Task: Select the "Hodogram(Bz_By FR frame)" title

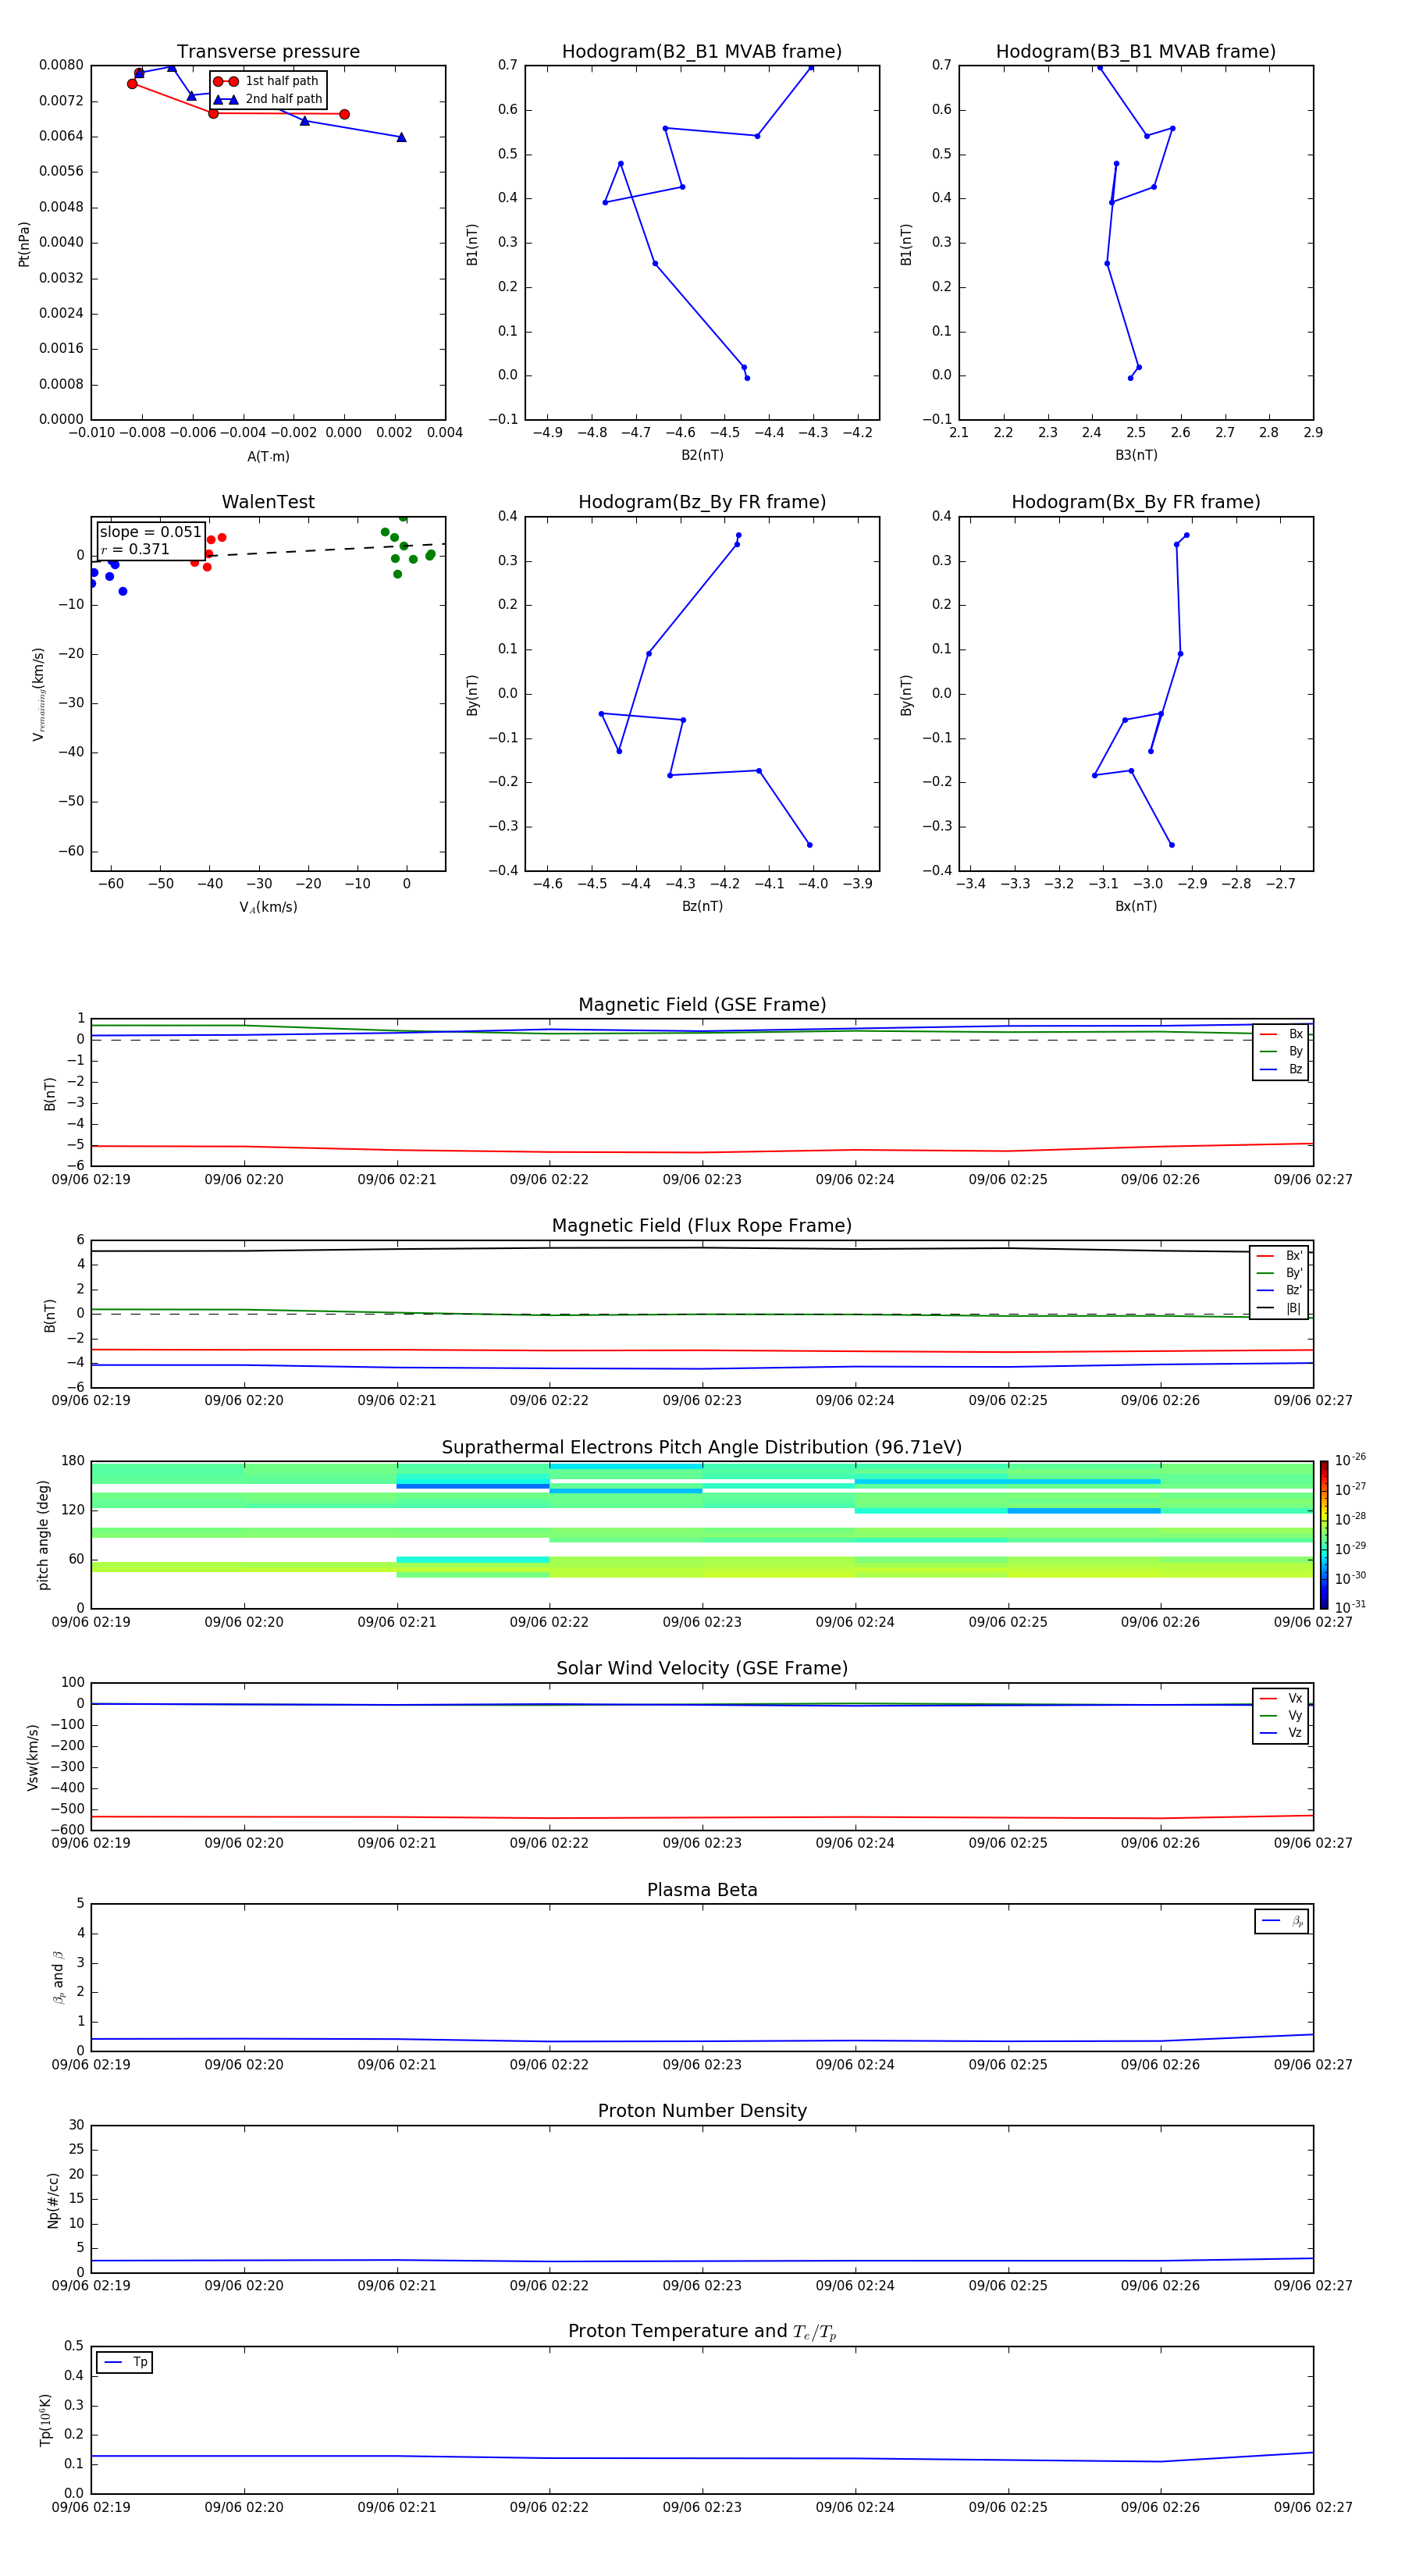Action: tap(702, 502)
